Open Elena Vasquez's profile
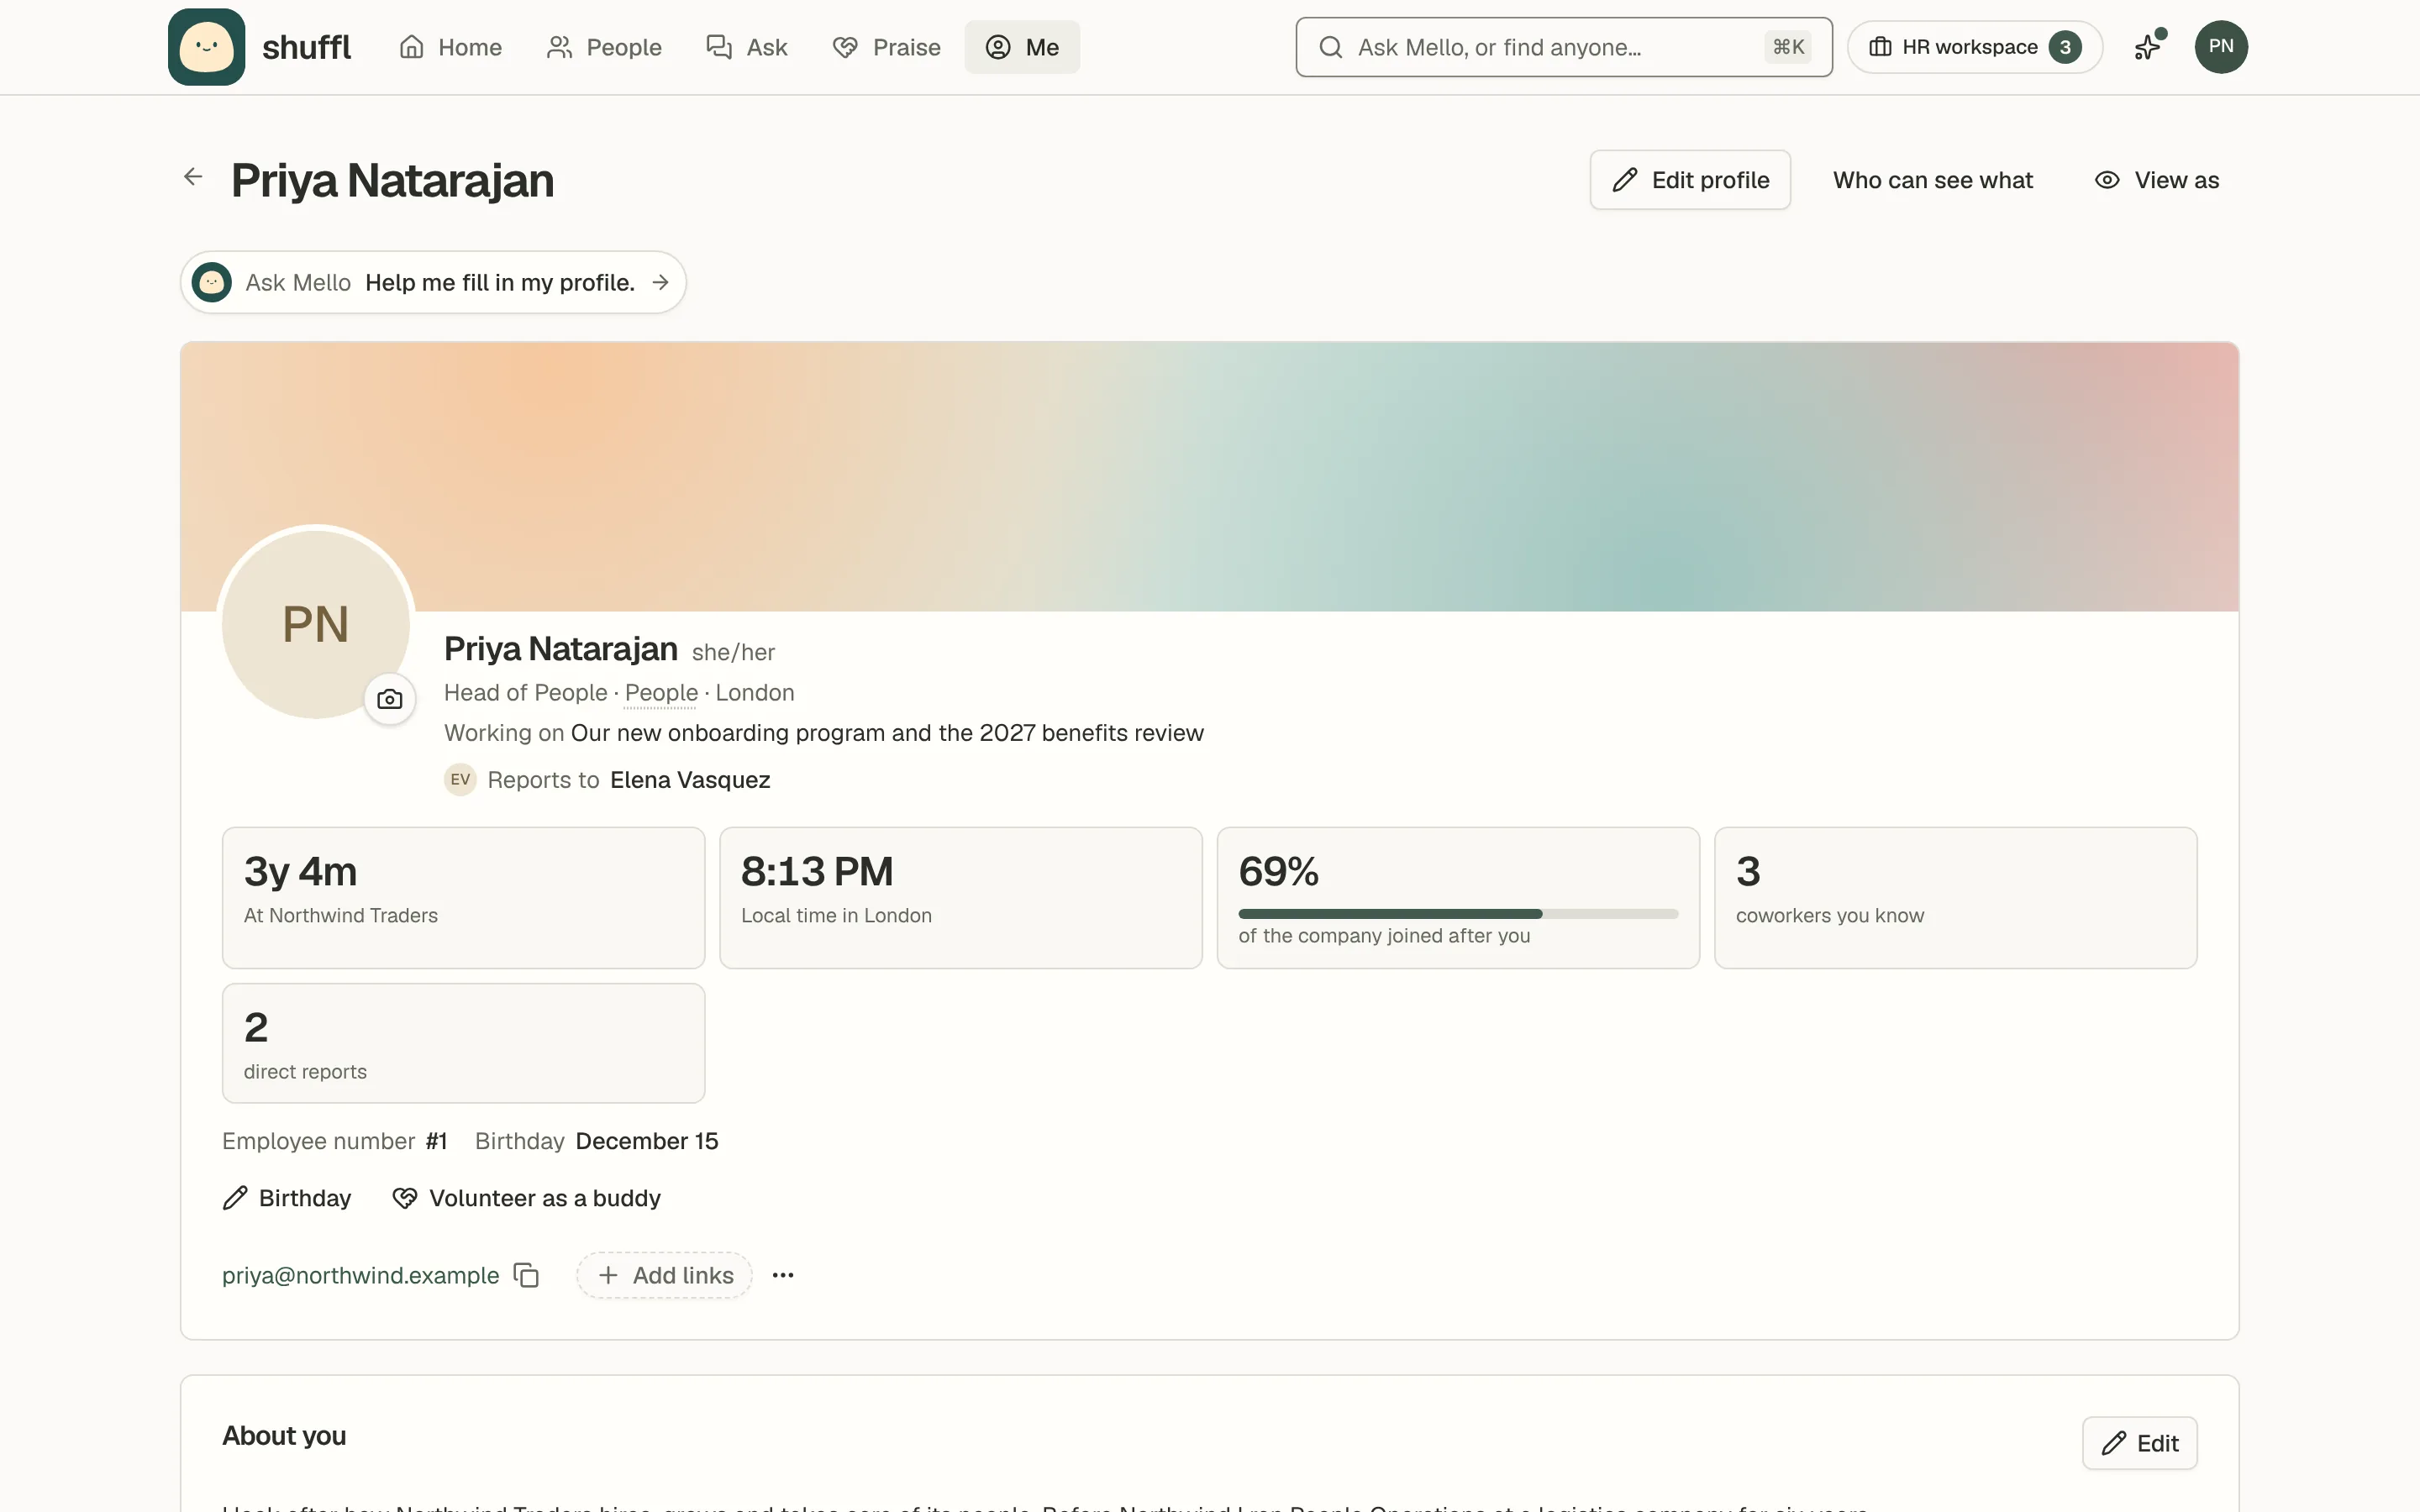 click(x=690, y=780)
